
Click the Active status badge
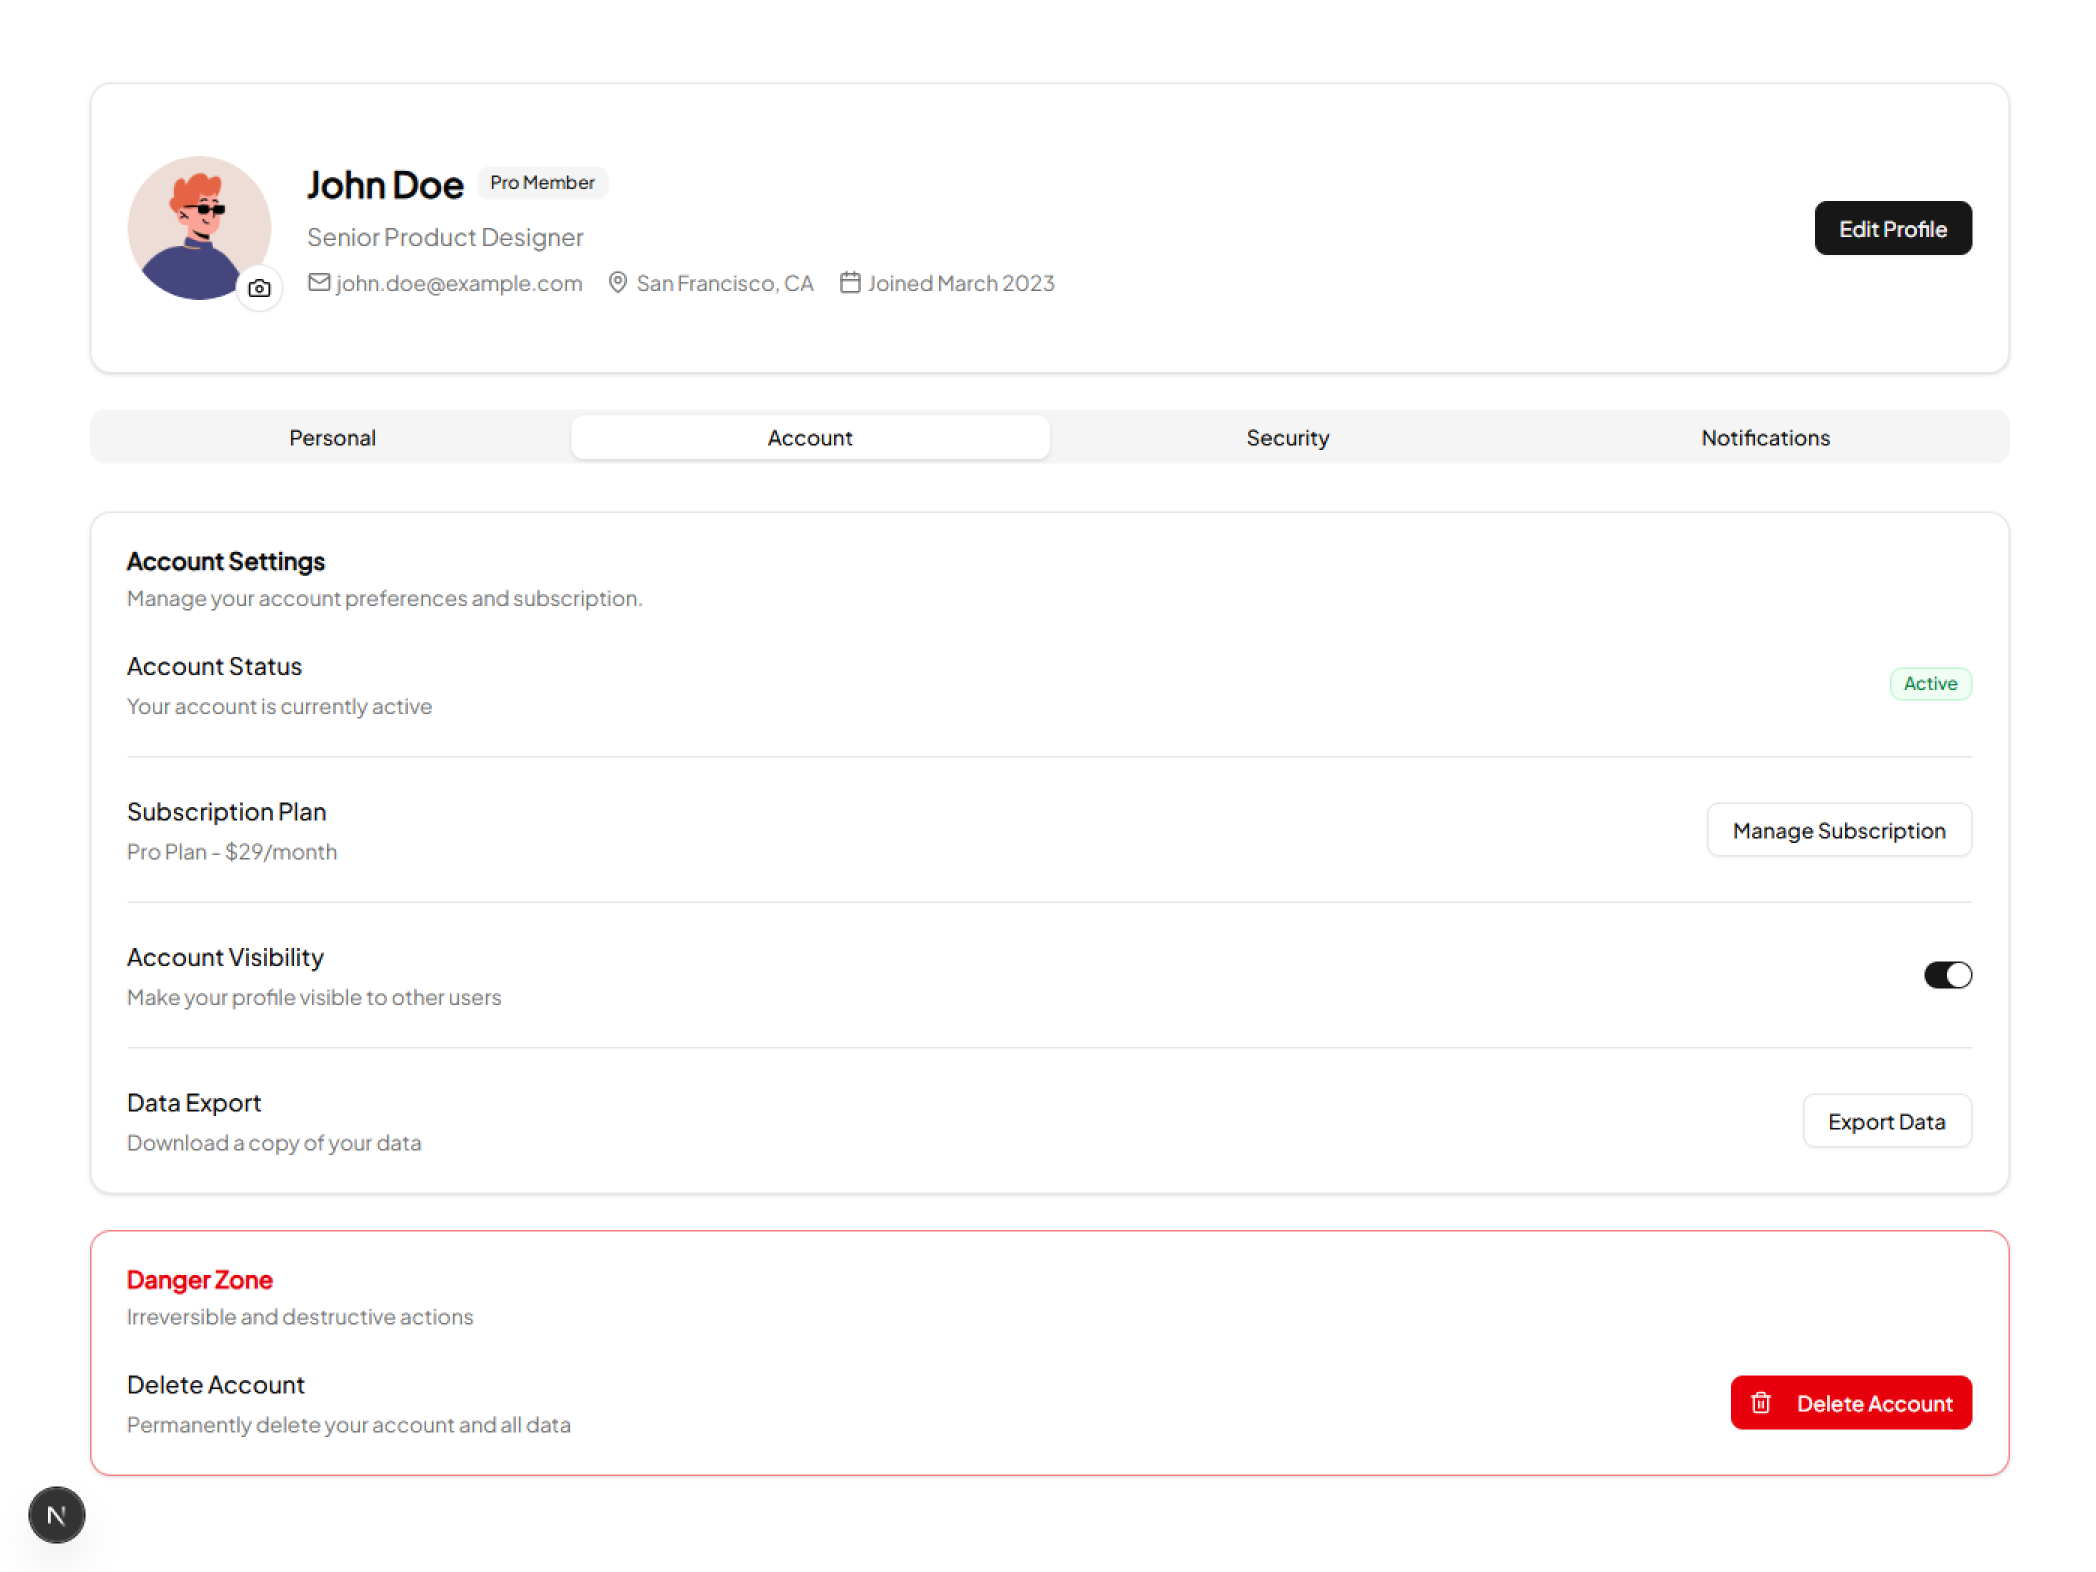[x=1930, y=684]
